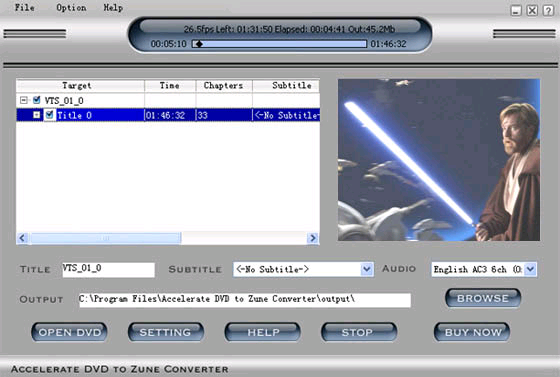560x377 pixels.
Task: Open the File menu
Action: tap(24, 7)
